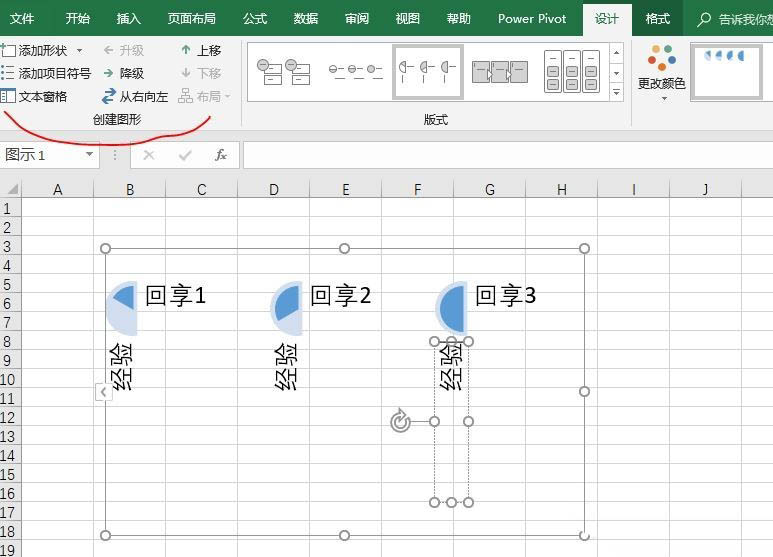This screenshot has width=773, height=557.
Task: Open 更改颜色 color options
Action: 662,72
